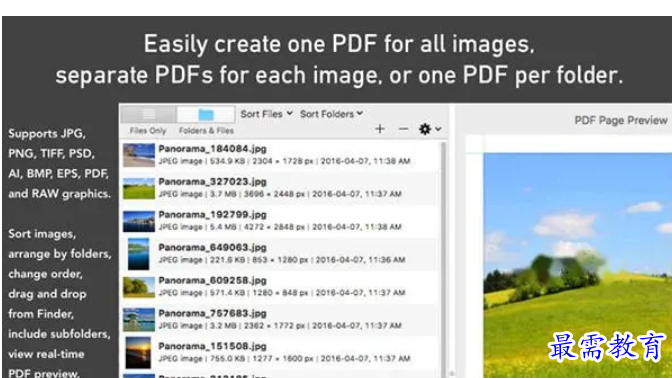Switch to Folders & Files view
Screen dimensions: 672x378
pyautogui.click(x=206, y=114)
